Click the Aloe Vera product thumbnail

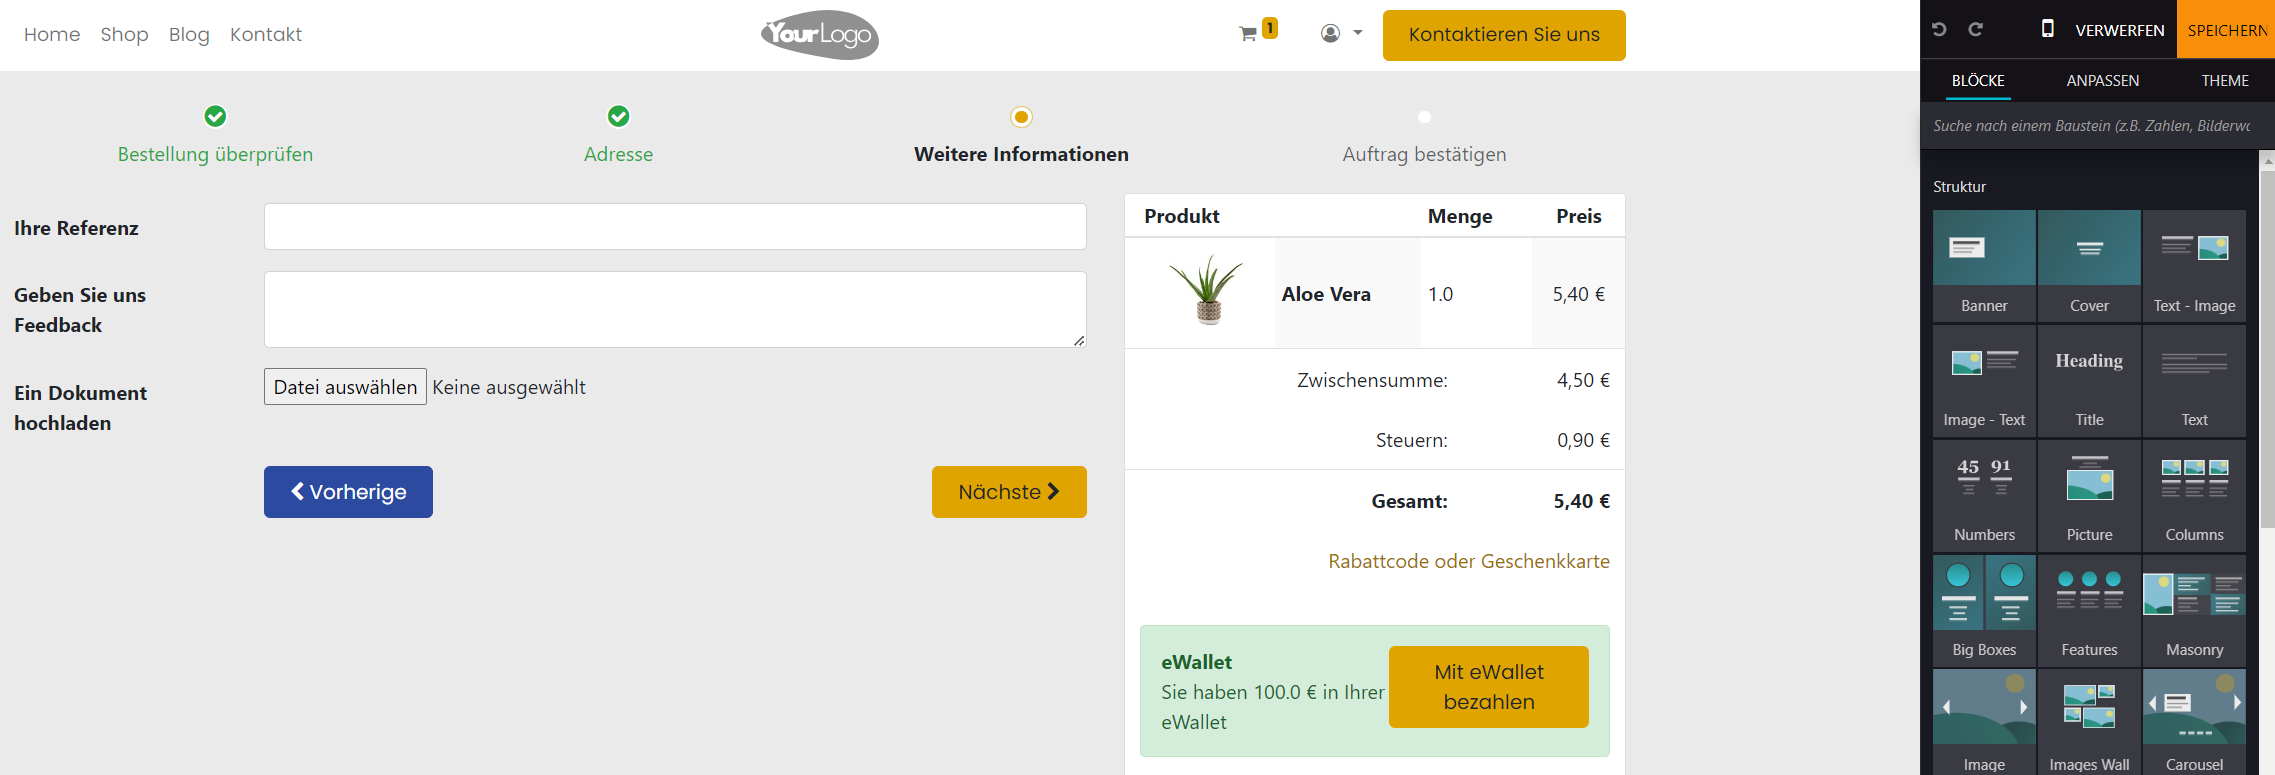[x=1208, y=291]
